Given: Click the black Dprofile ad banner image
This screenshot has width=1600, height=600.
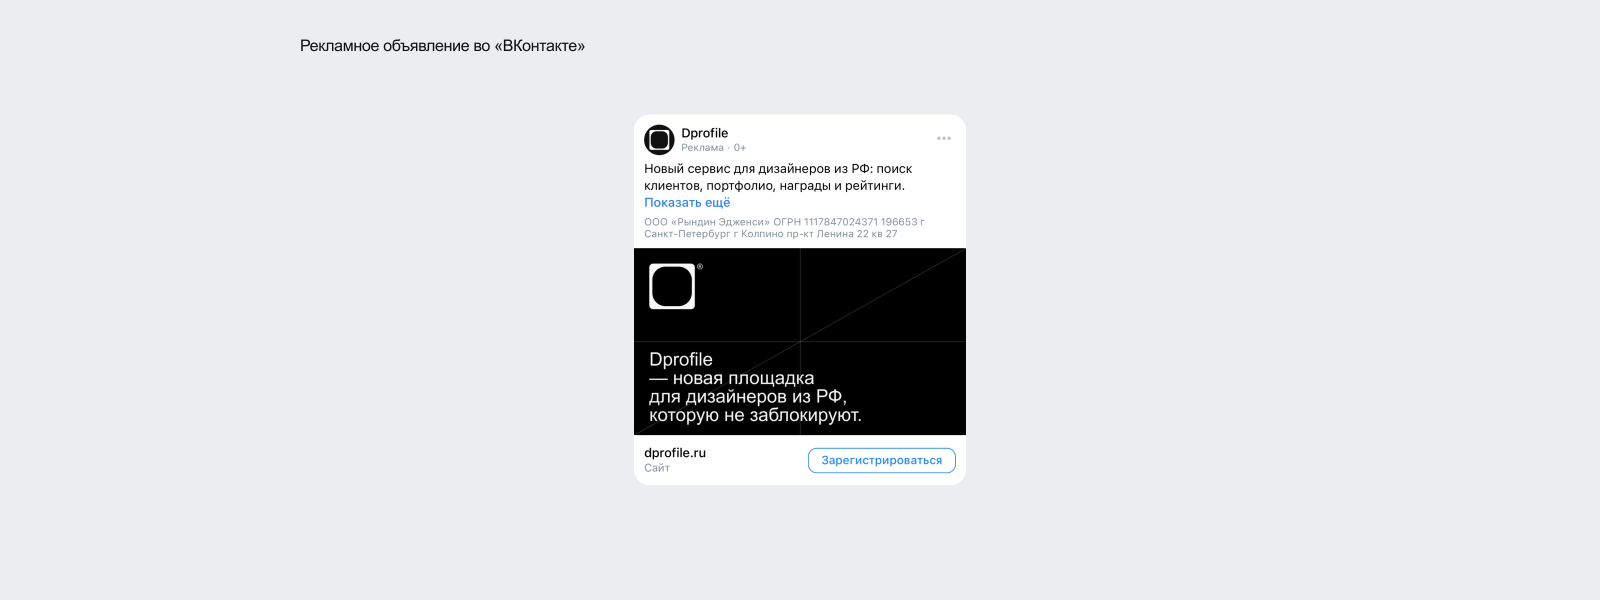Looking at the screenshot, I should [x=800, y=341].
